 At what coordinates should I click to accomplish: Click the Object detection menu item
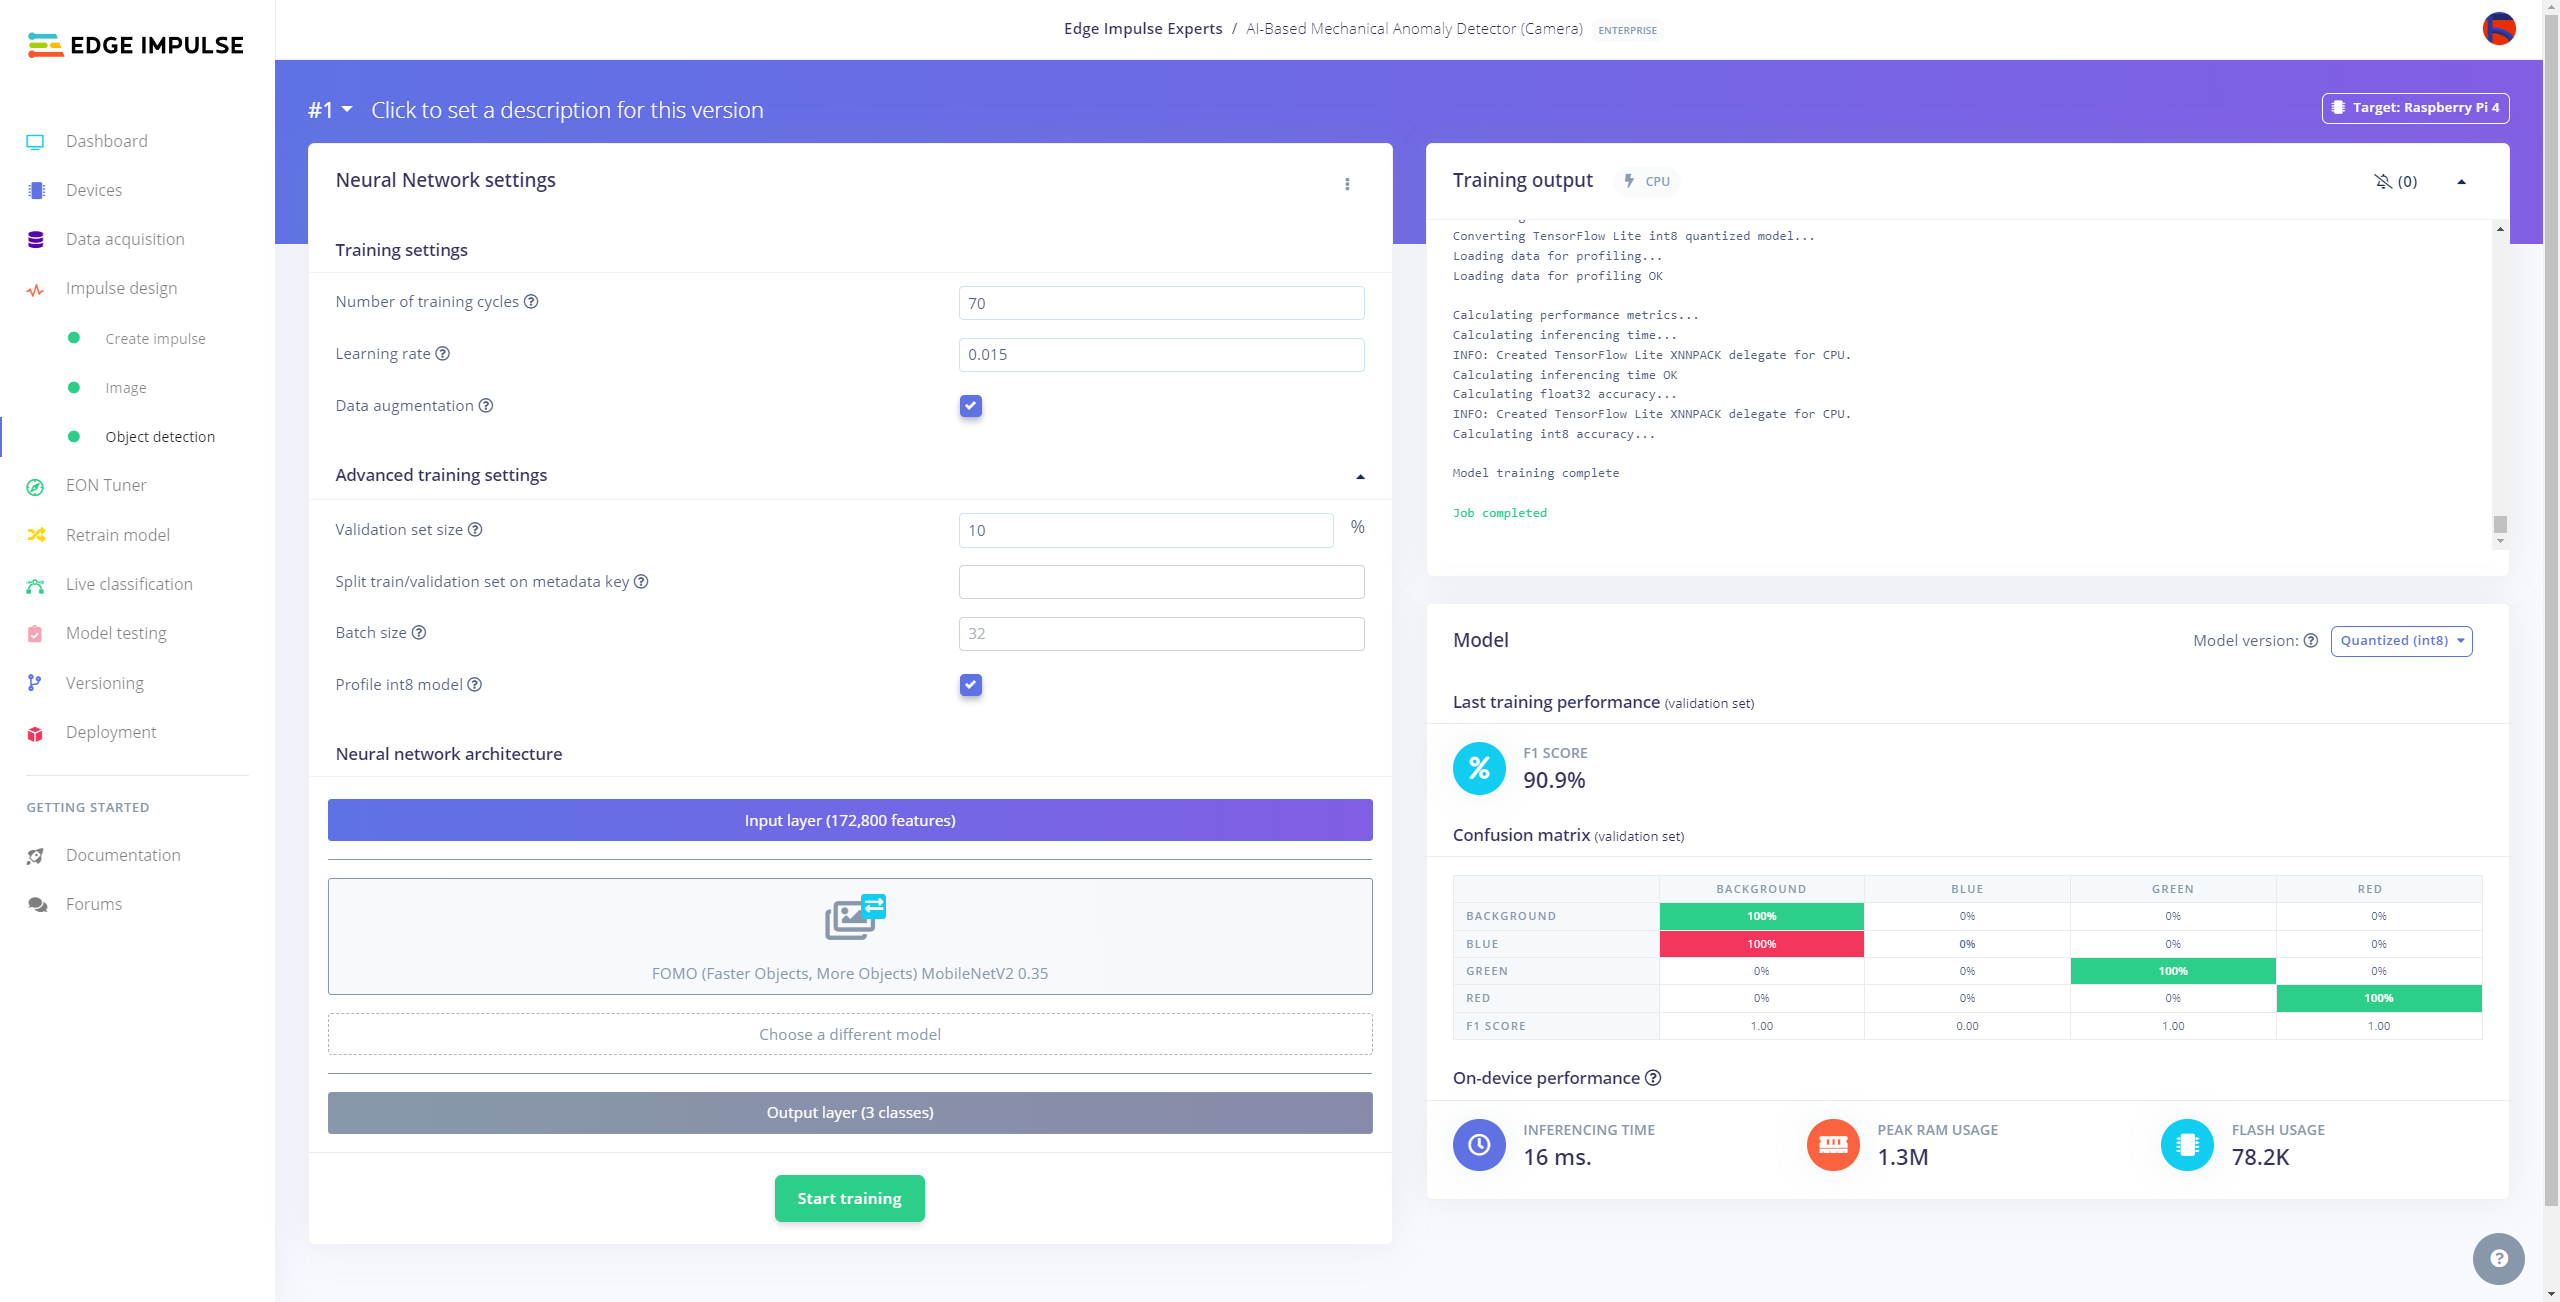click(161, 435)
